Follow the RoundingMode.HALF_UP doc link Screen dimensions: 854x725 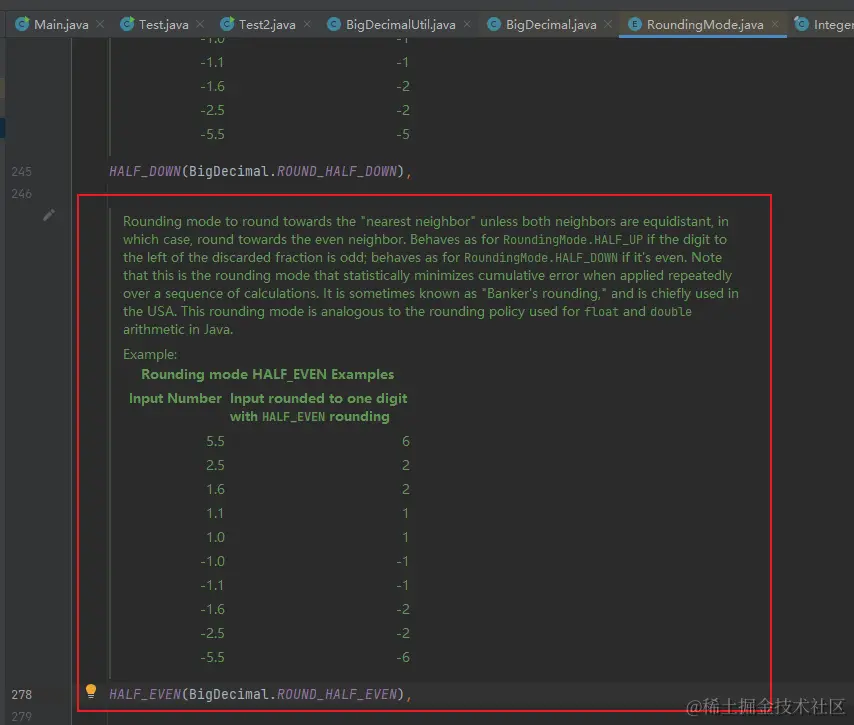(572, 240)
